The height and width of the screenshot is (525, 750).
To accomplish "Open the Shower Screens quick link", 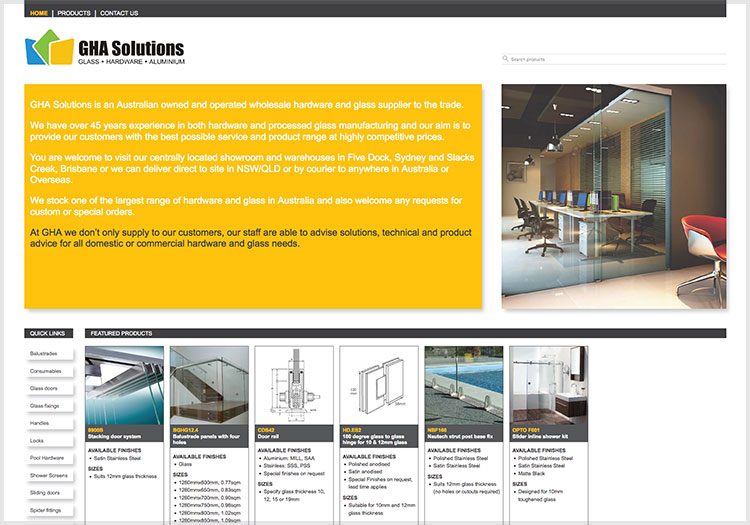I will [49, 475].
